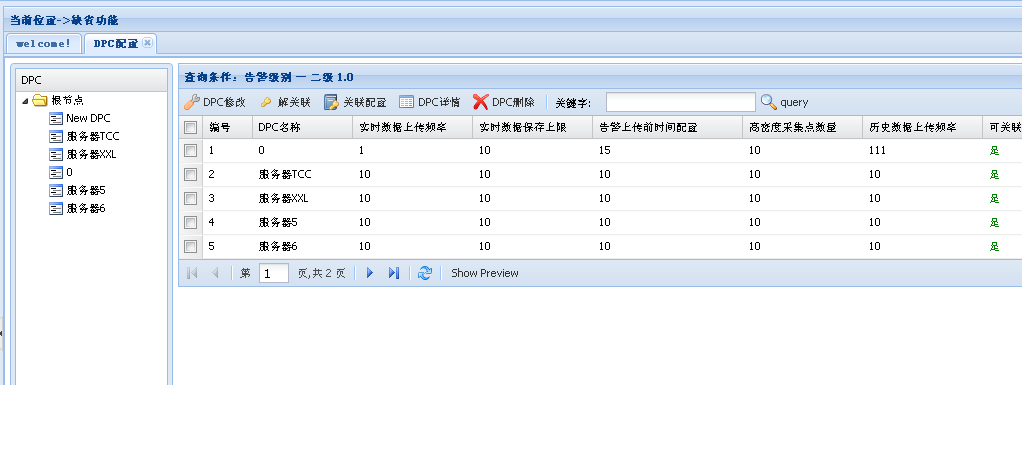Sort by 告警上传前时间配置 column header
This screenshot has width=1022, height=450.
[x=667, y=127]
